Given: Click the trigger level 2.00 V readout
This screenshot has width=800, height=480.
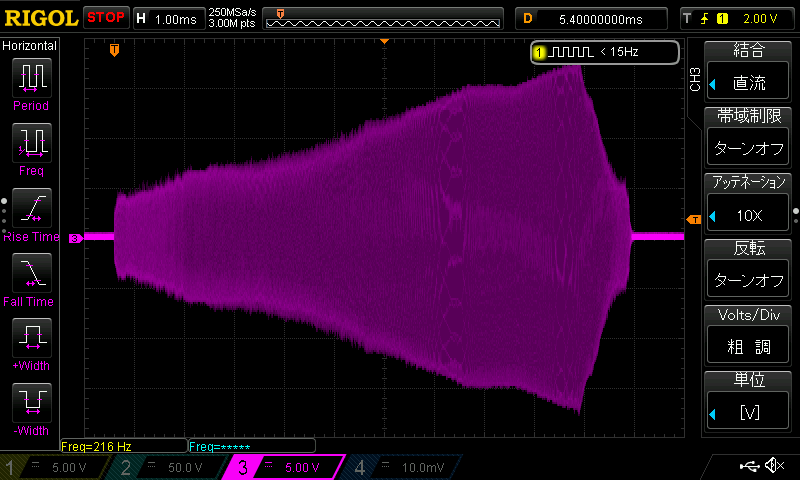Looking at the screenshot, I should pos(760,19).
